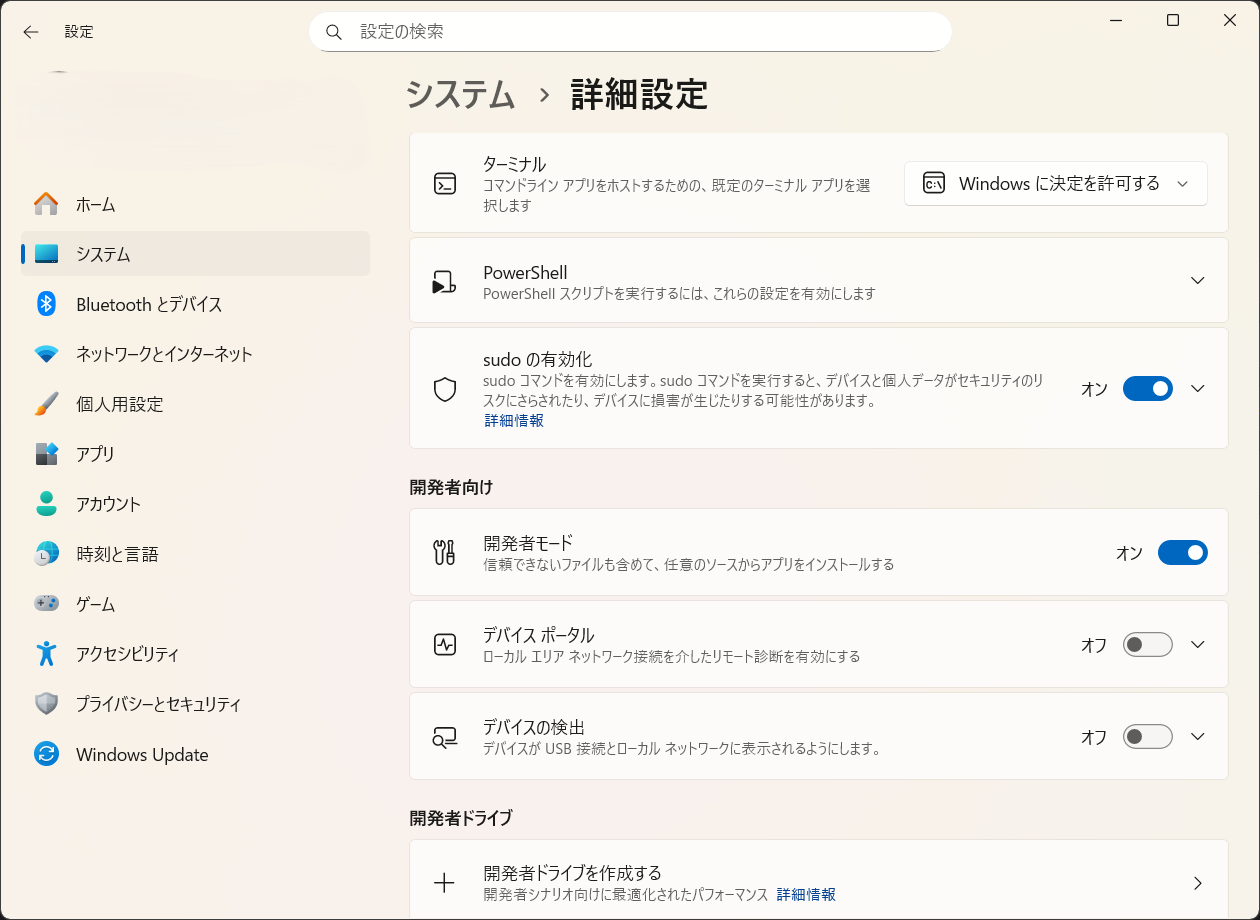Open developer drive 詳細情報 link
The width and height of the screenshot is (1260, 920).
point(806,894)
